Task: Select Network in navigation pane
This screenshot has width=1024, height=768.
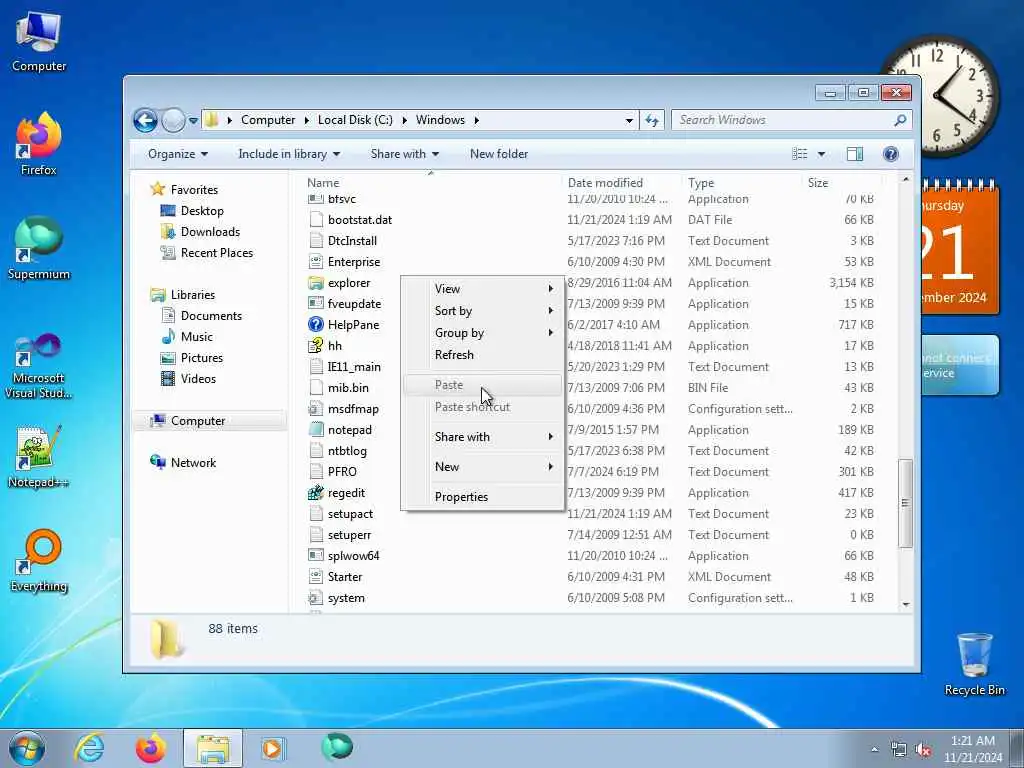Action: pyautogui.click(x=193, y=463)
